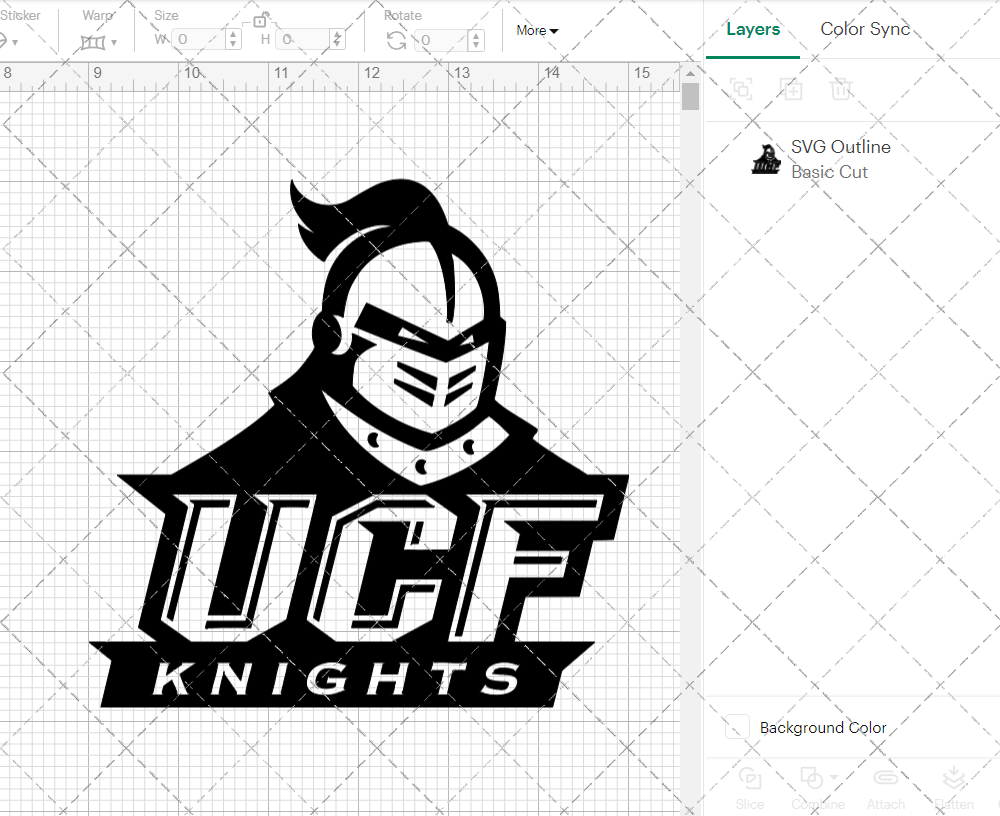Click the Delete layer trash icon
Image resolution: width=1000 pixels, height=816 pixels.
pyautogui.click(x=841, y=89)
